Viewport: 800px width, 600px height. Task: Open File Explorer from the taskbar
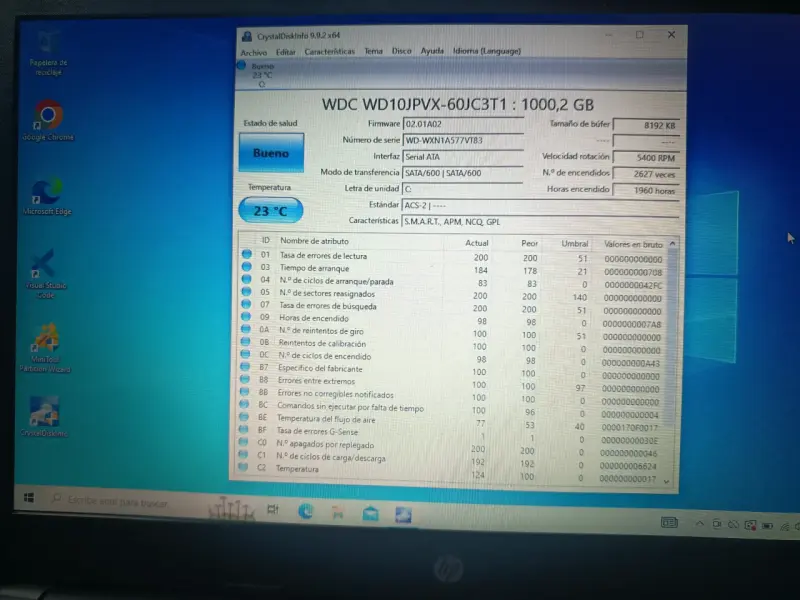click(x=338, y=513)
